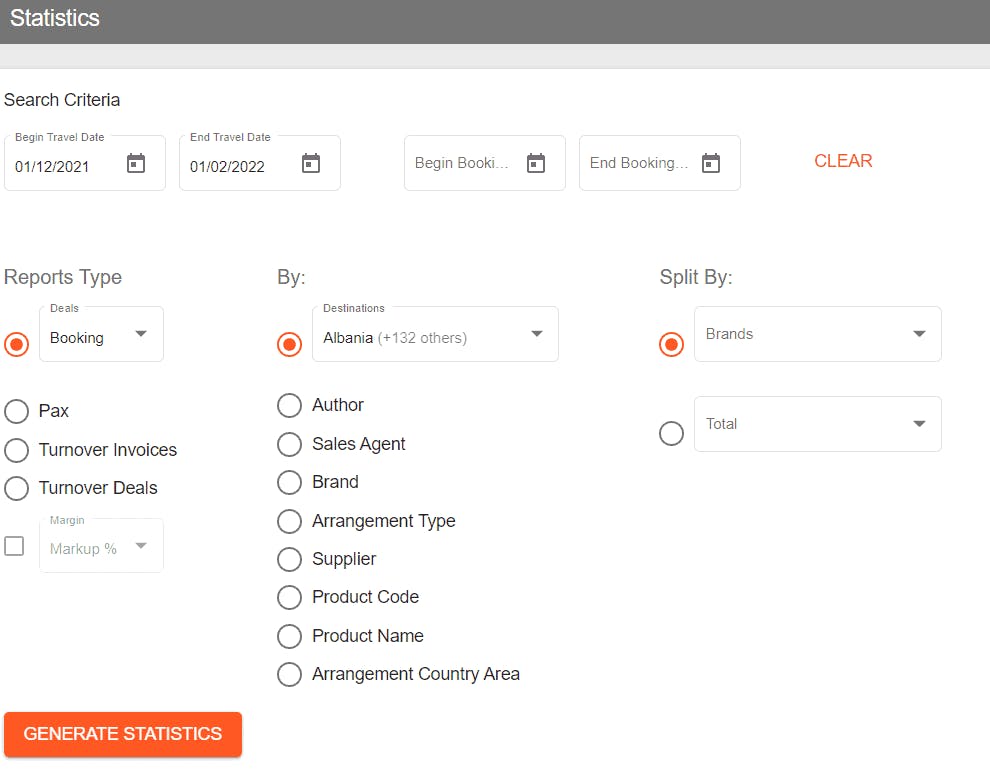Select Sales Agent grouping option
This screenshot has height=780, width=990.
[290, 444]
